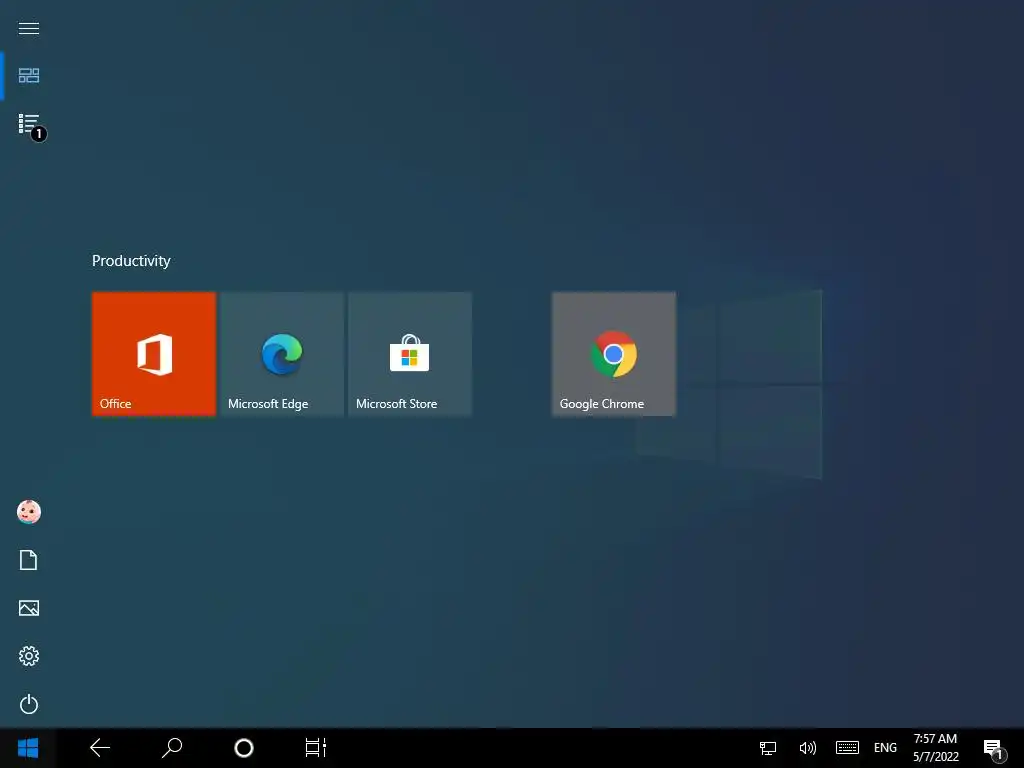Open the Task View button
Screen dimensions: 1024x768
coord(316,748)
